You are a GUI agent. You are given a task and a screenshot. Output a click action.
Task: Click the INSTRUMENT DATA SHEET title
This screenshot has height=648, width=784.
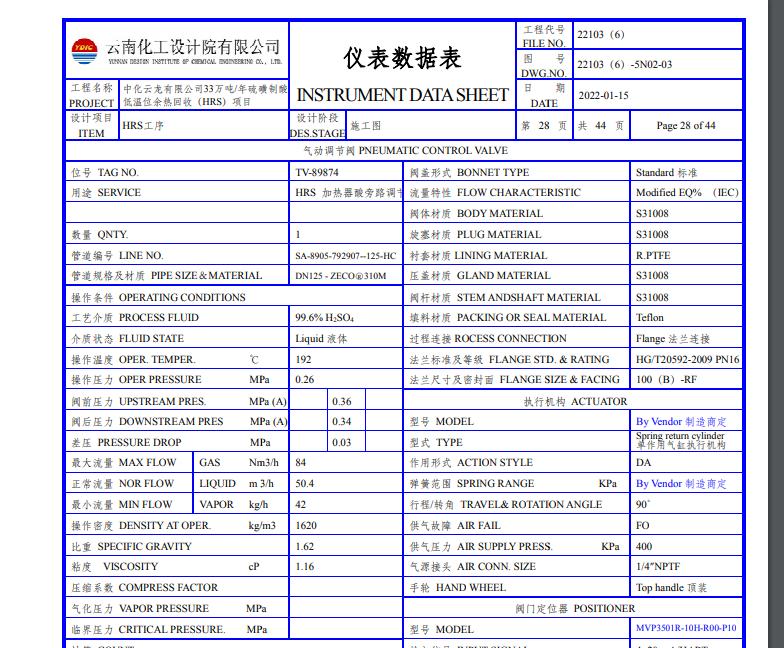tap(402, 95)
